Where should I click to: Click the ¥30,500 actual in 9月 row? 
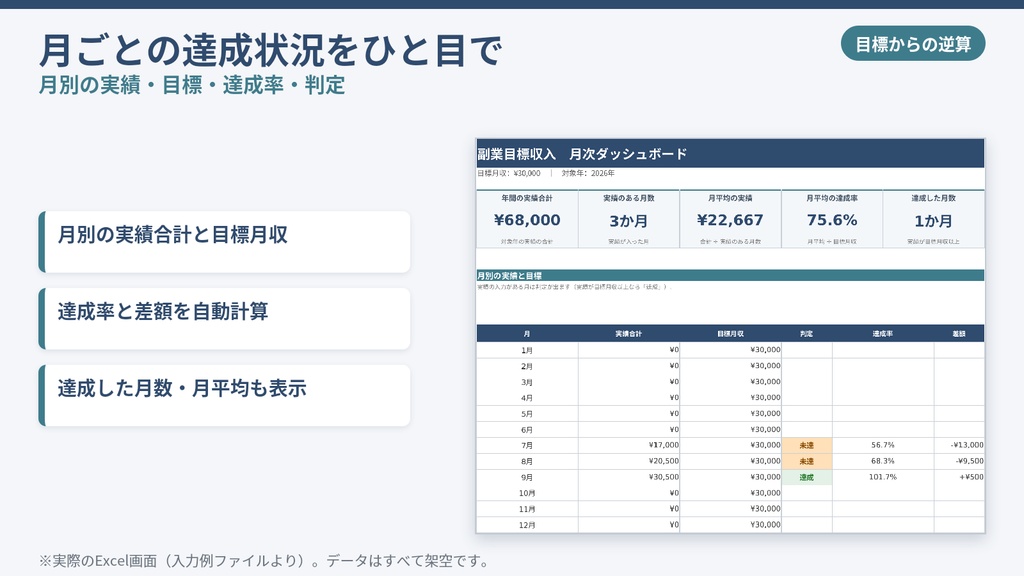(664, 477)
